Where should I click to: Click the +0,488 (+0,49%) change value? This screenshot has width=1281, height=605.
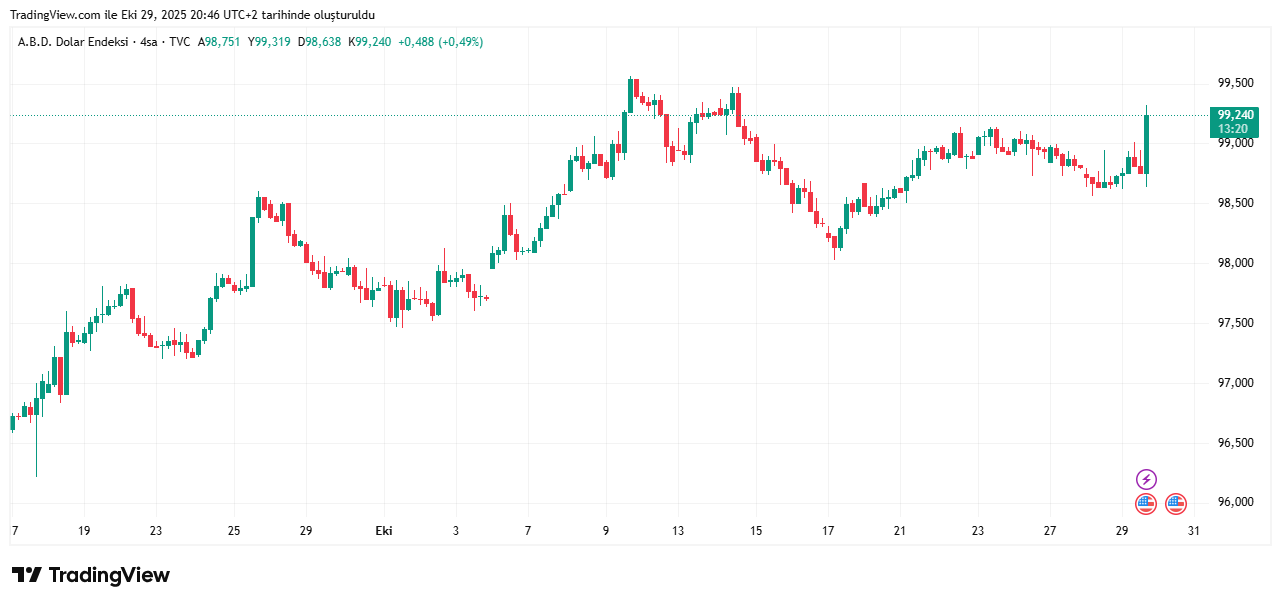point(440,42)
